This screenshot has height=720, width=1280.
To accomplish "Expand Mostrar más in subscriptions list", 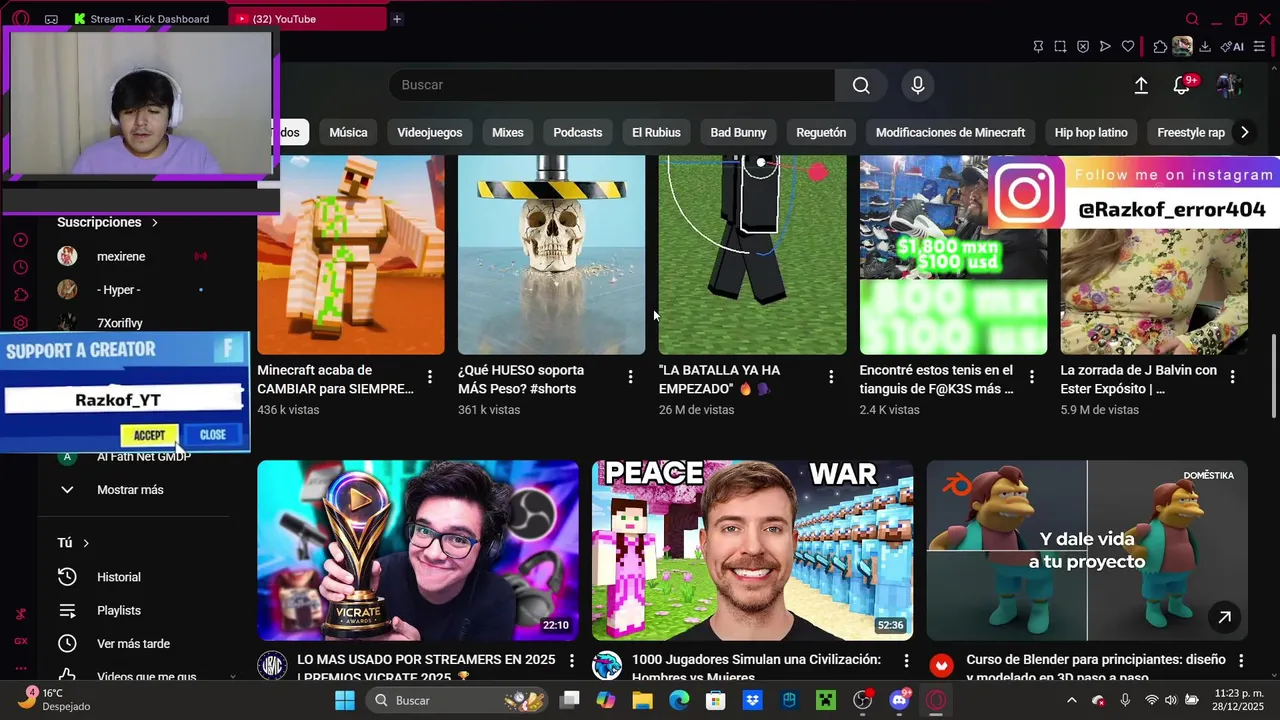I will click(130, 490).
